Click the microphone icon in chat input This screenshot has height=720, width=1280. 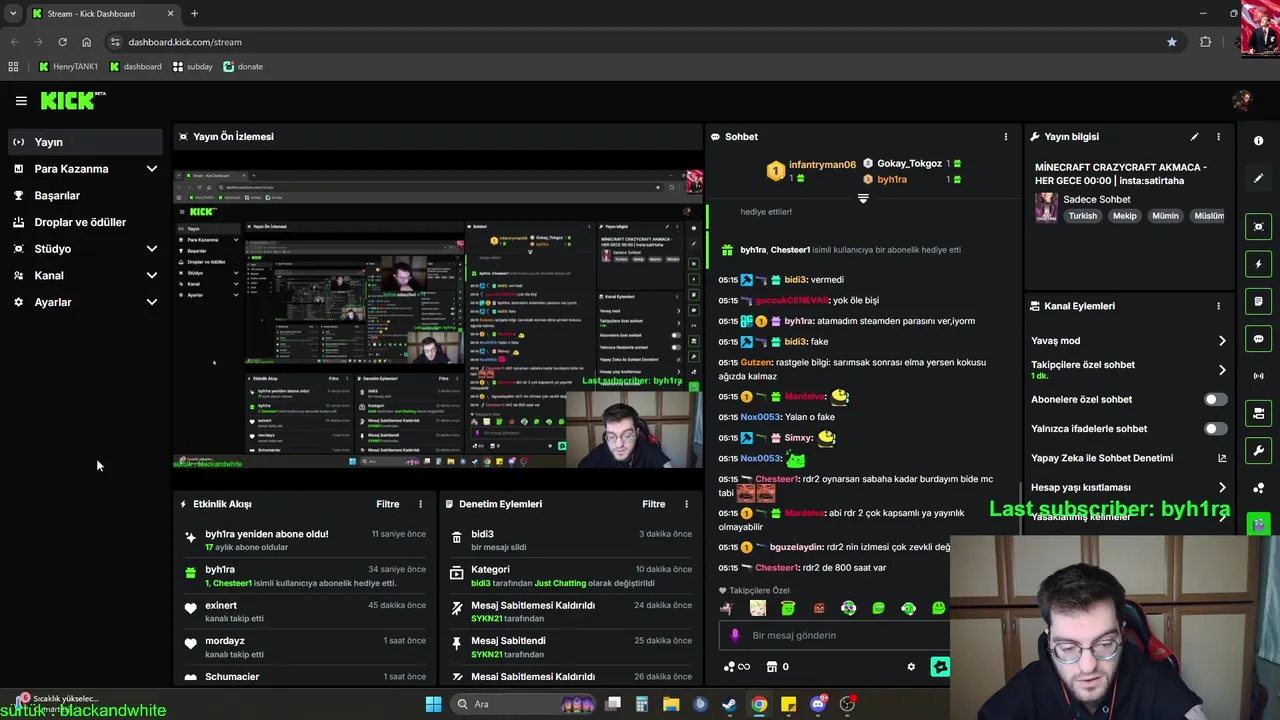pyautogui.click(x=735, y=635)
